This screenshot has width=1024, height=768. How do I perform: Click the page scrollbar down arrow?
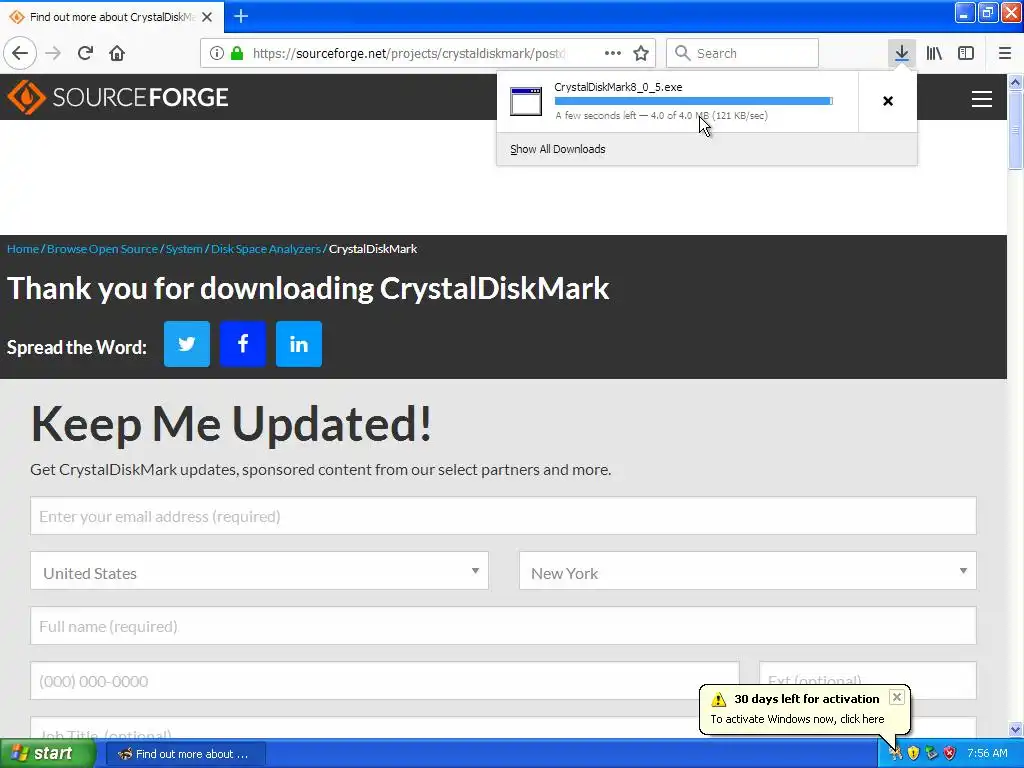[x=1016, y=729]
